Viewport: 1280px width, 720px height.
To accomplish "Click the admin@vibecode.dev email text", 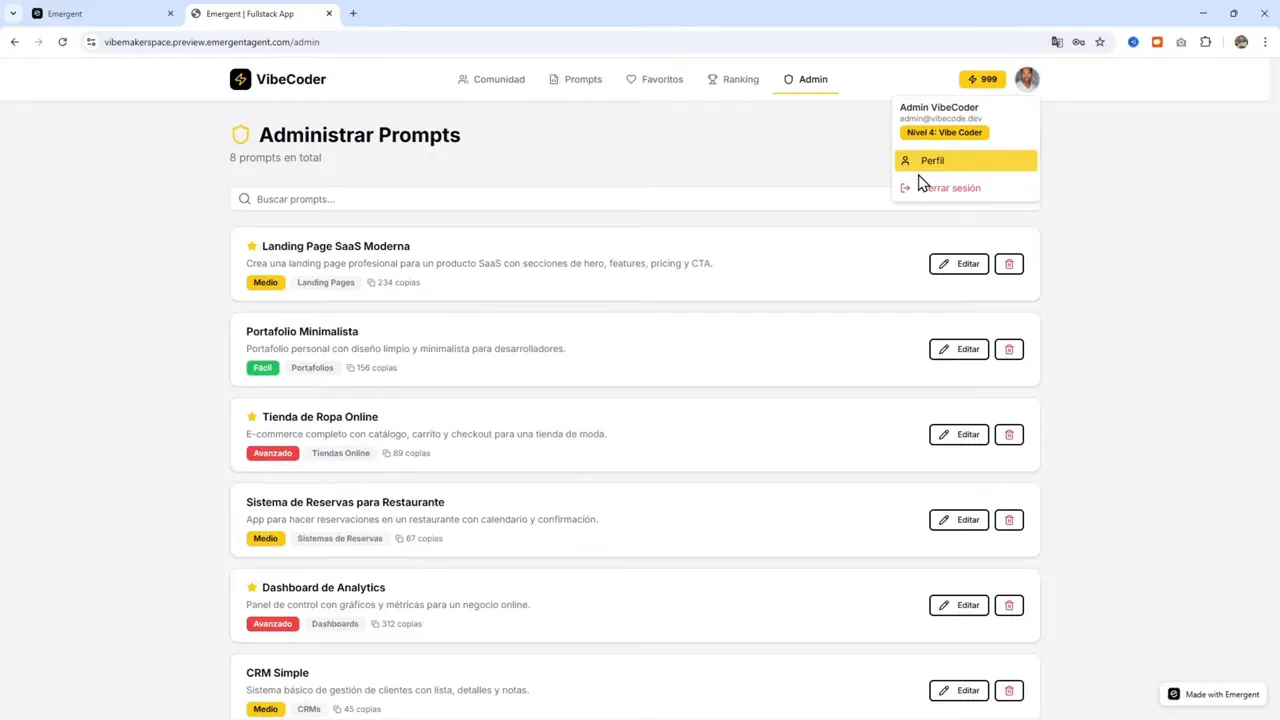I will 941,119.
